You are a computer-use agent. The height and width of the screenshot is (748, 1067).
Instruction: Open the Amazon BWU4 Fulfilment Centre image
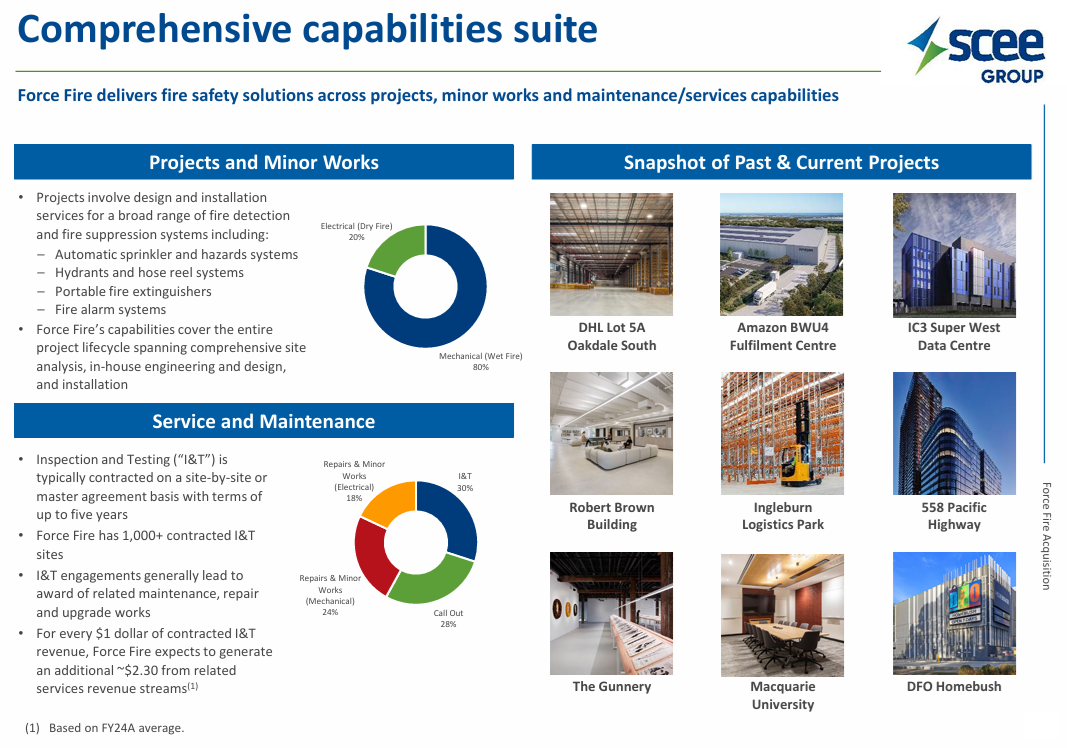(781, 255)
